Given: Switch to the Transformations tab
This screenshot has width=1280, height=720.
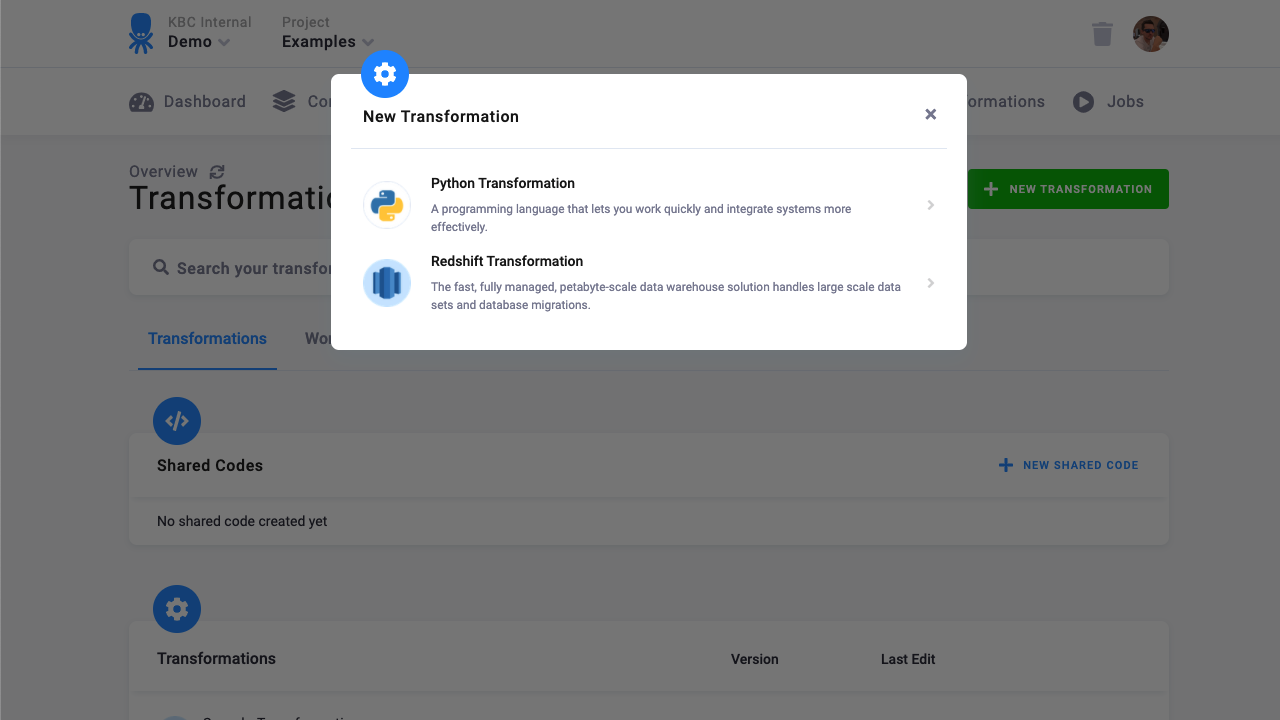Looking at the screenshot, I should pyautogui.click(x=207, y=339).
